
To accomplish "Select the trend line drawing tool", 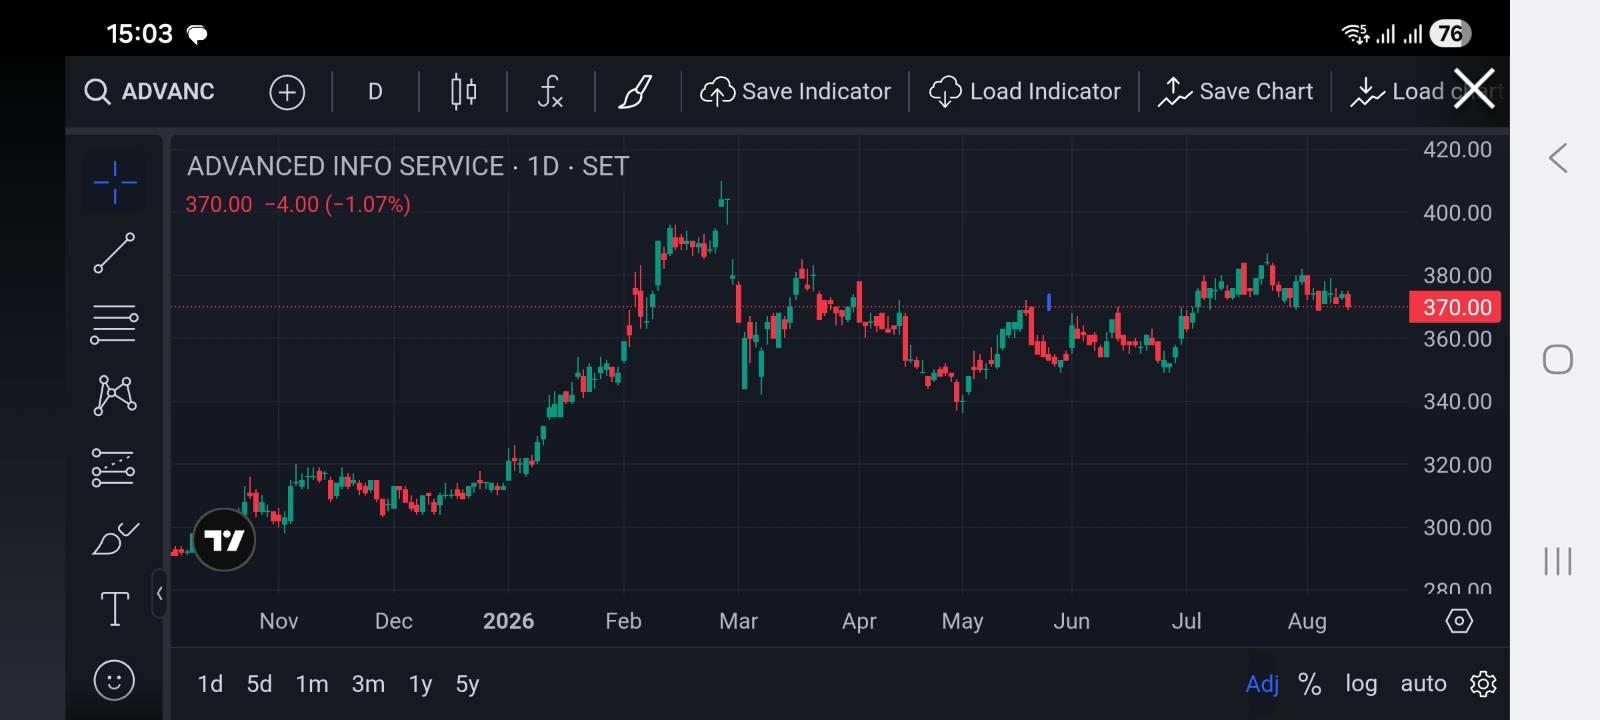I will tap(115, 253).
